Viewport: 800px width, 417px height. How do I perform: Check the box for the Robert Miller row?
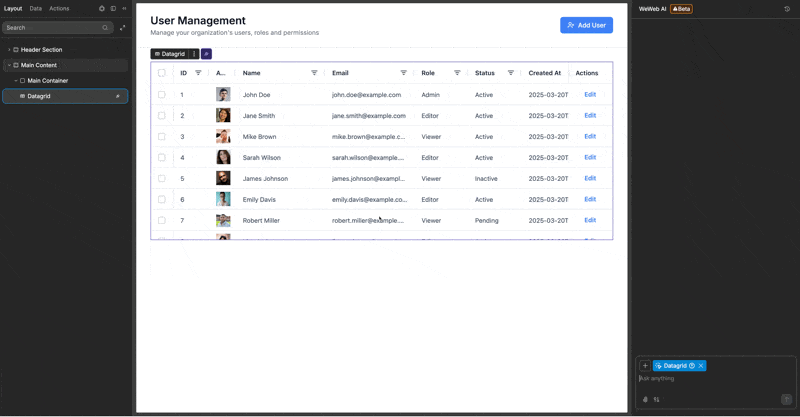[x=162, y=220]
